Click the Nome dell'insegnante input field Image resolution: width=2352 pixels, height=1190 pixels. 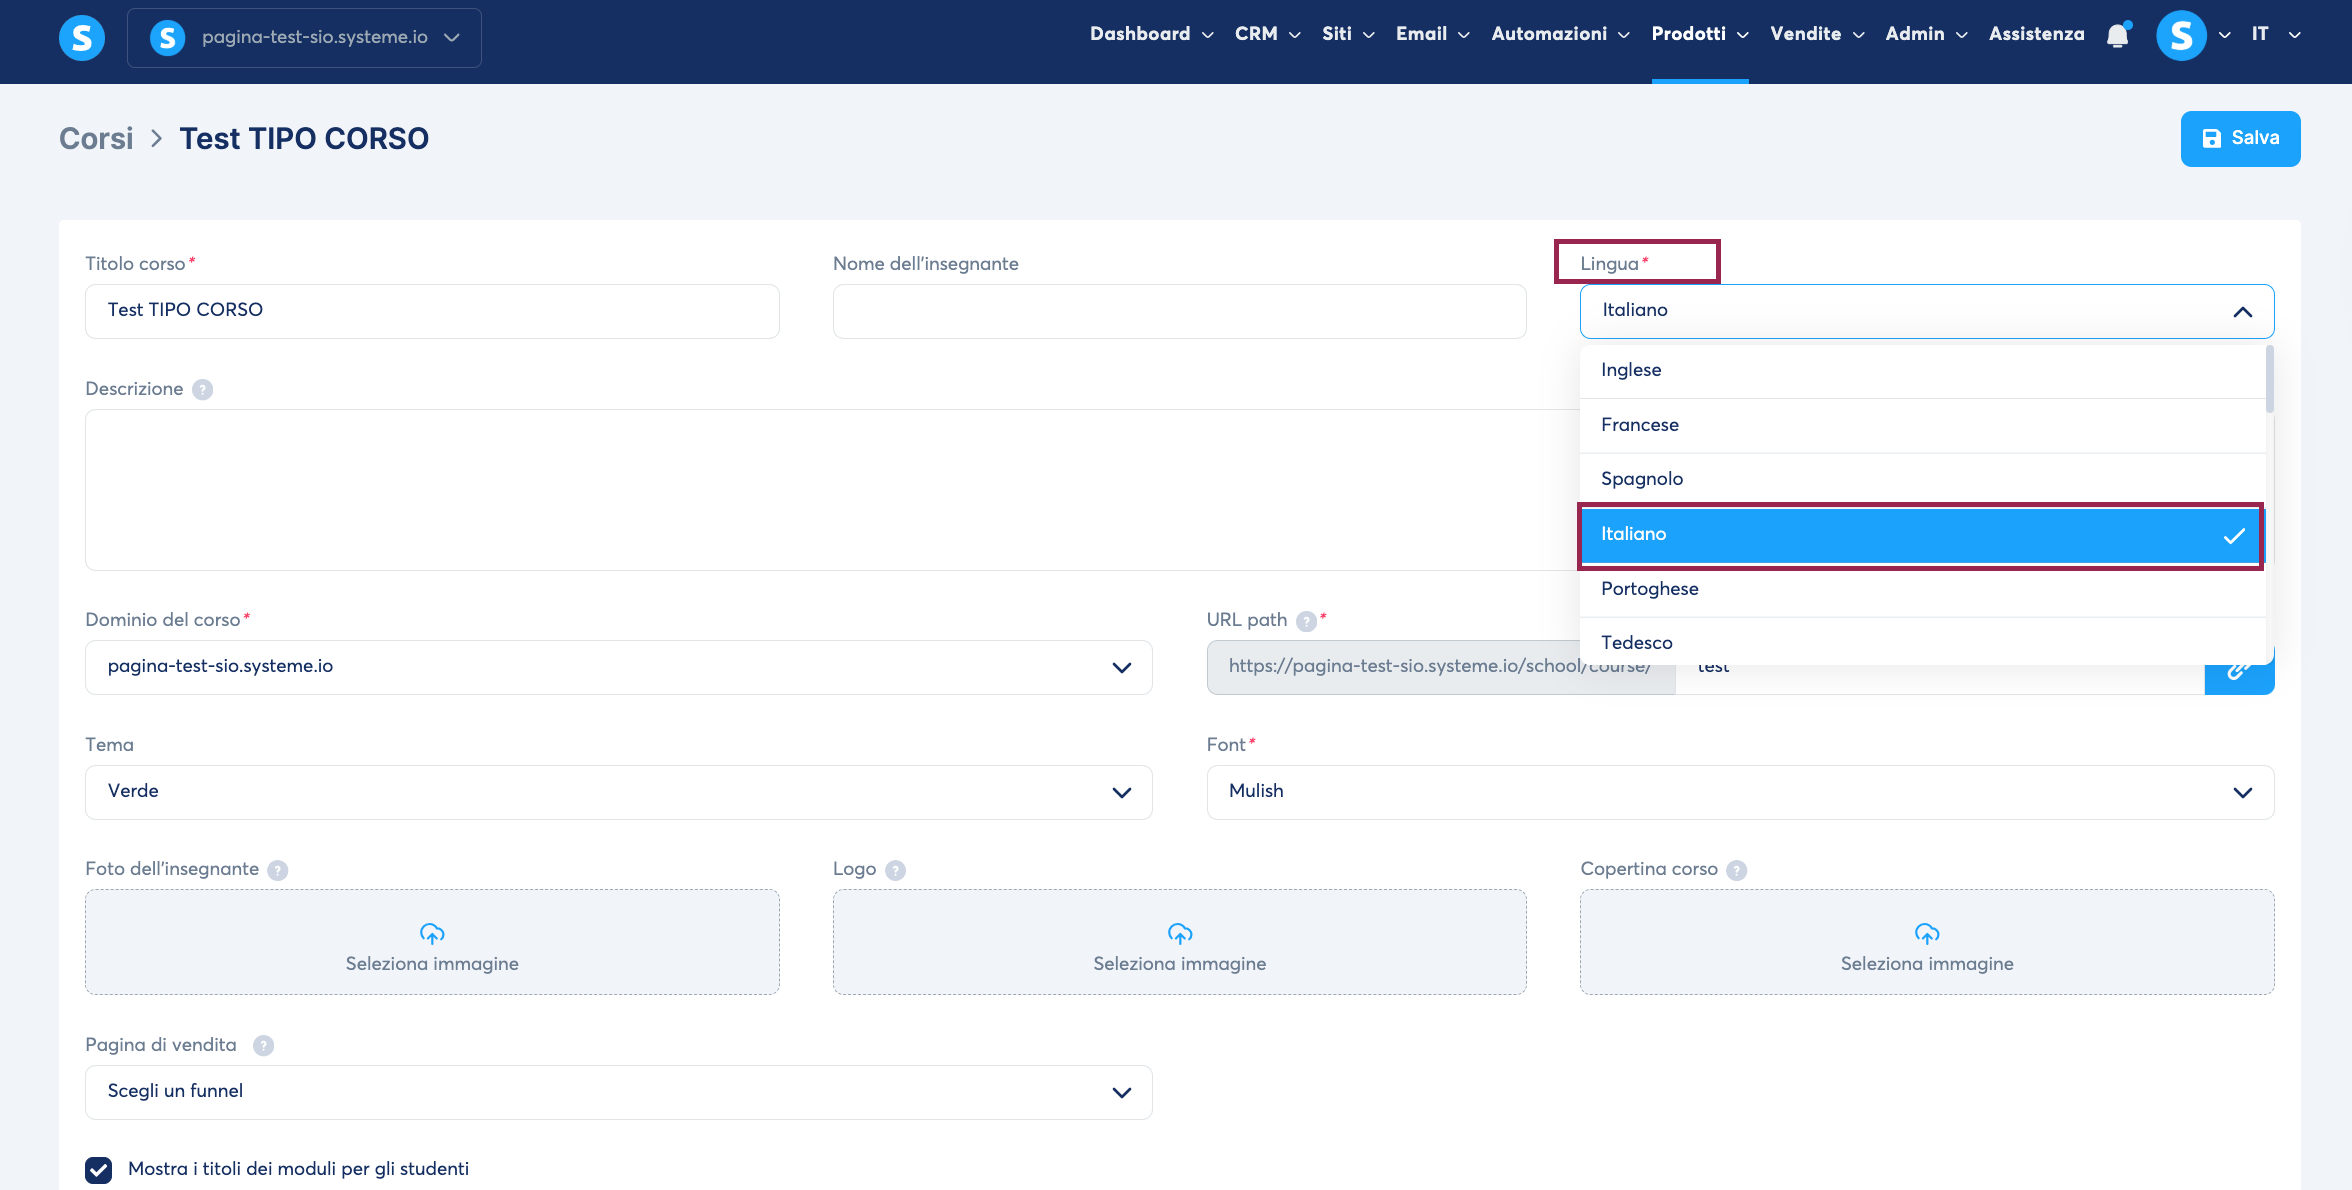point(1179,311)
